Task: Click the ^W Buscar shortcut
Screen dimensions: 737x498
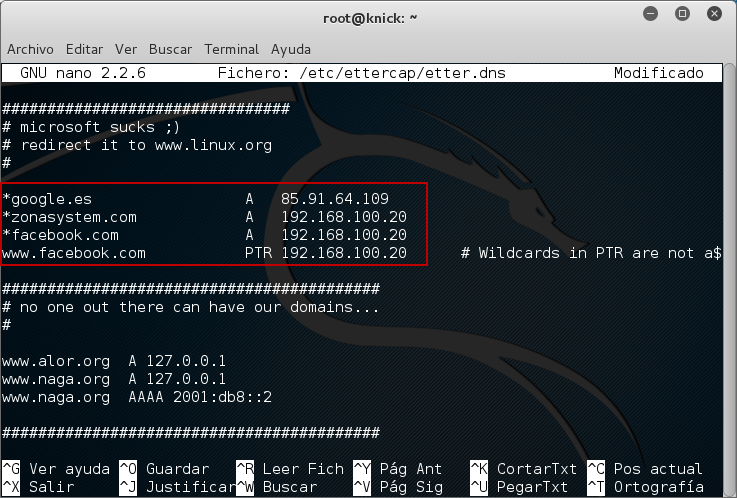Action: tap(277, 487)
